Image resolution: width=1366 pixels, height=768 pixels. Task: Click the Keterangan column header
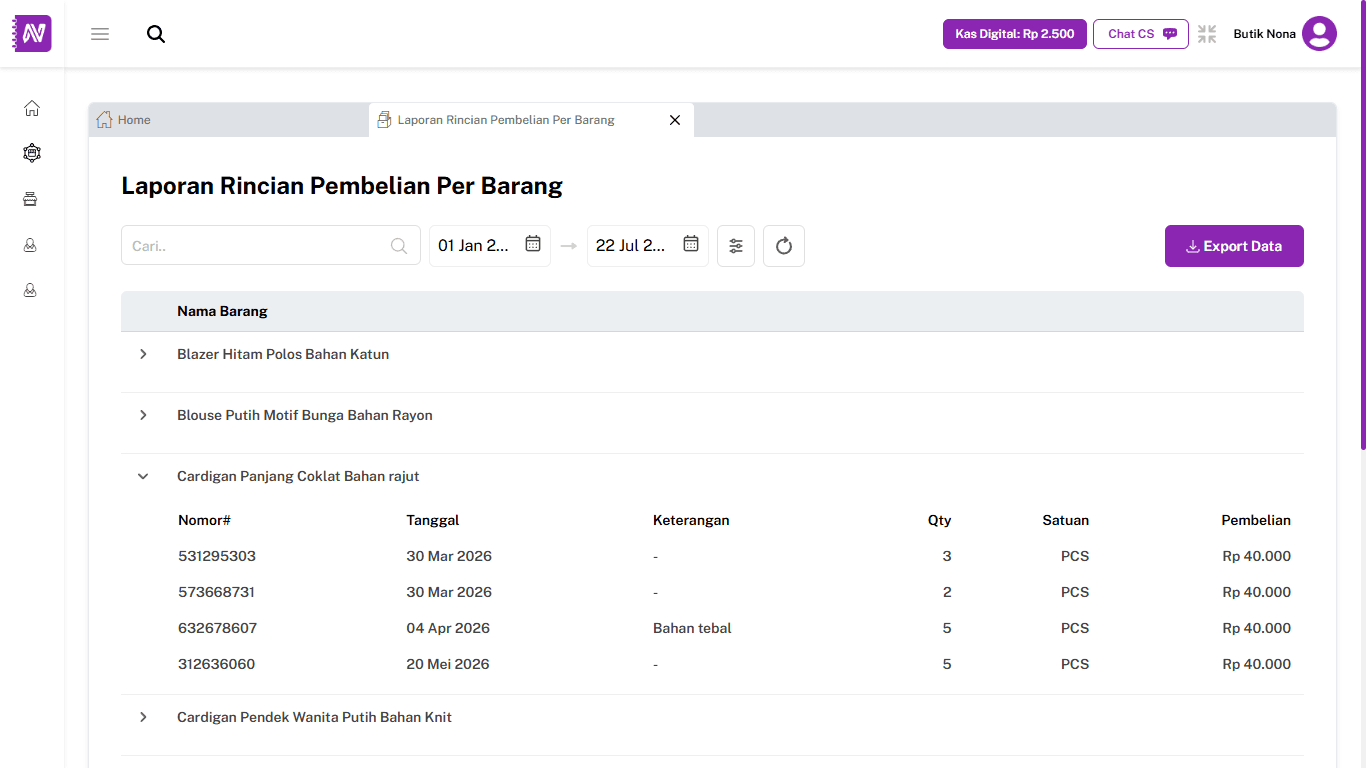[x=691, y=520]
